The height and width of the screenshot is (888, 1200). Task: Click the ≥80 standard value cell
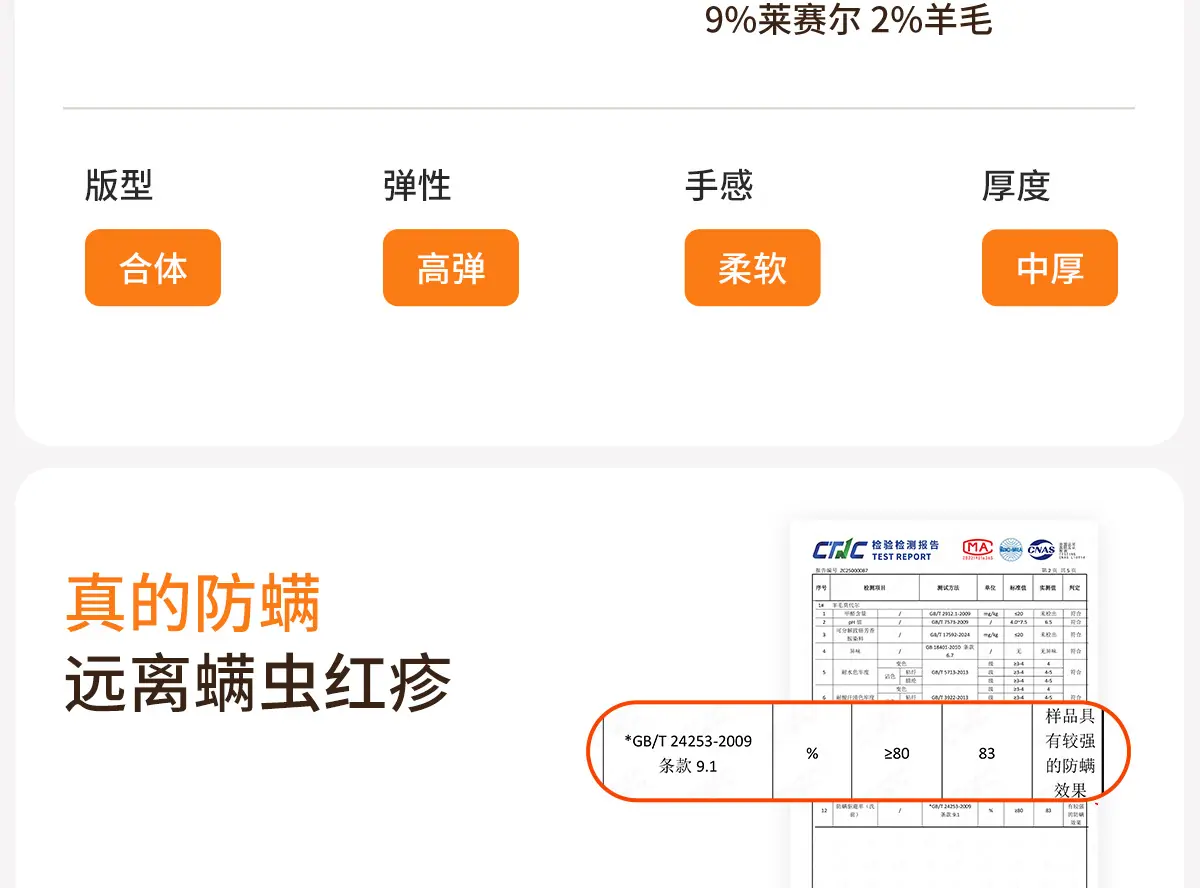point(896,753)
